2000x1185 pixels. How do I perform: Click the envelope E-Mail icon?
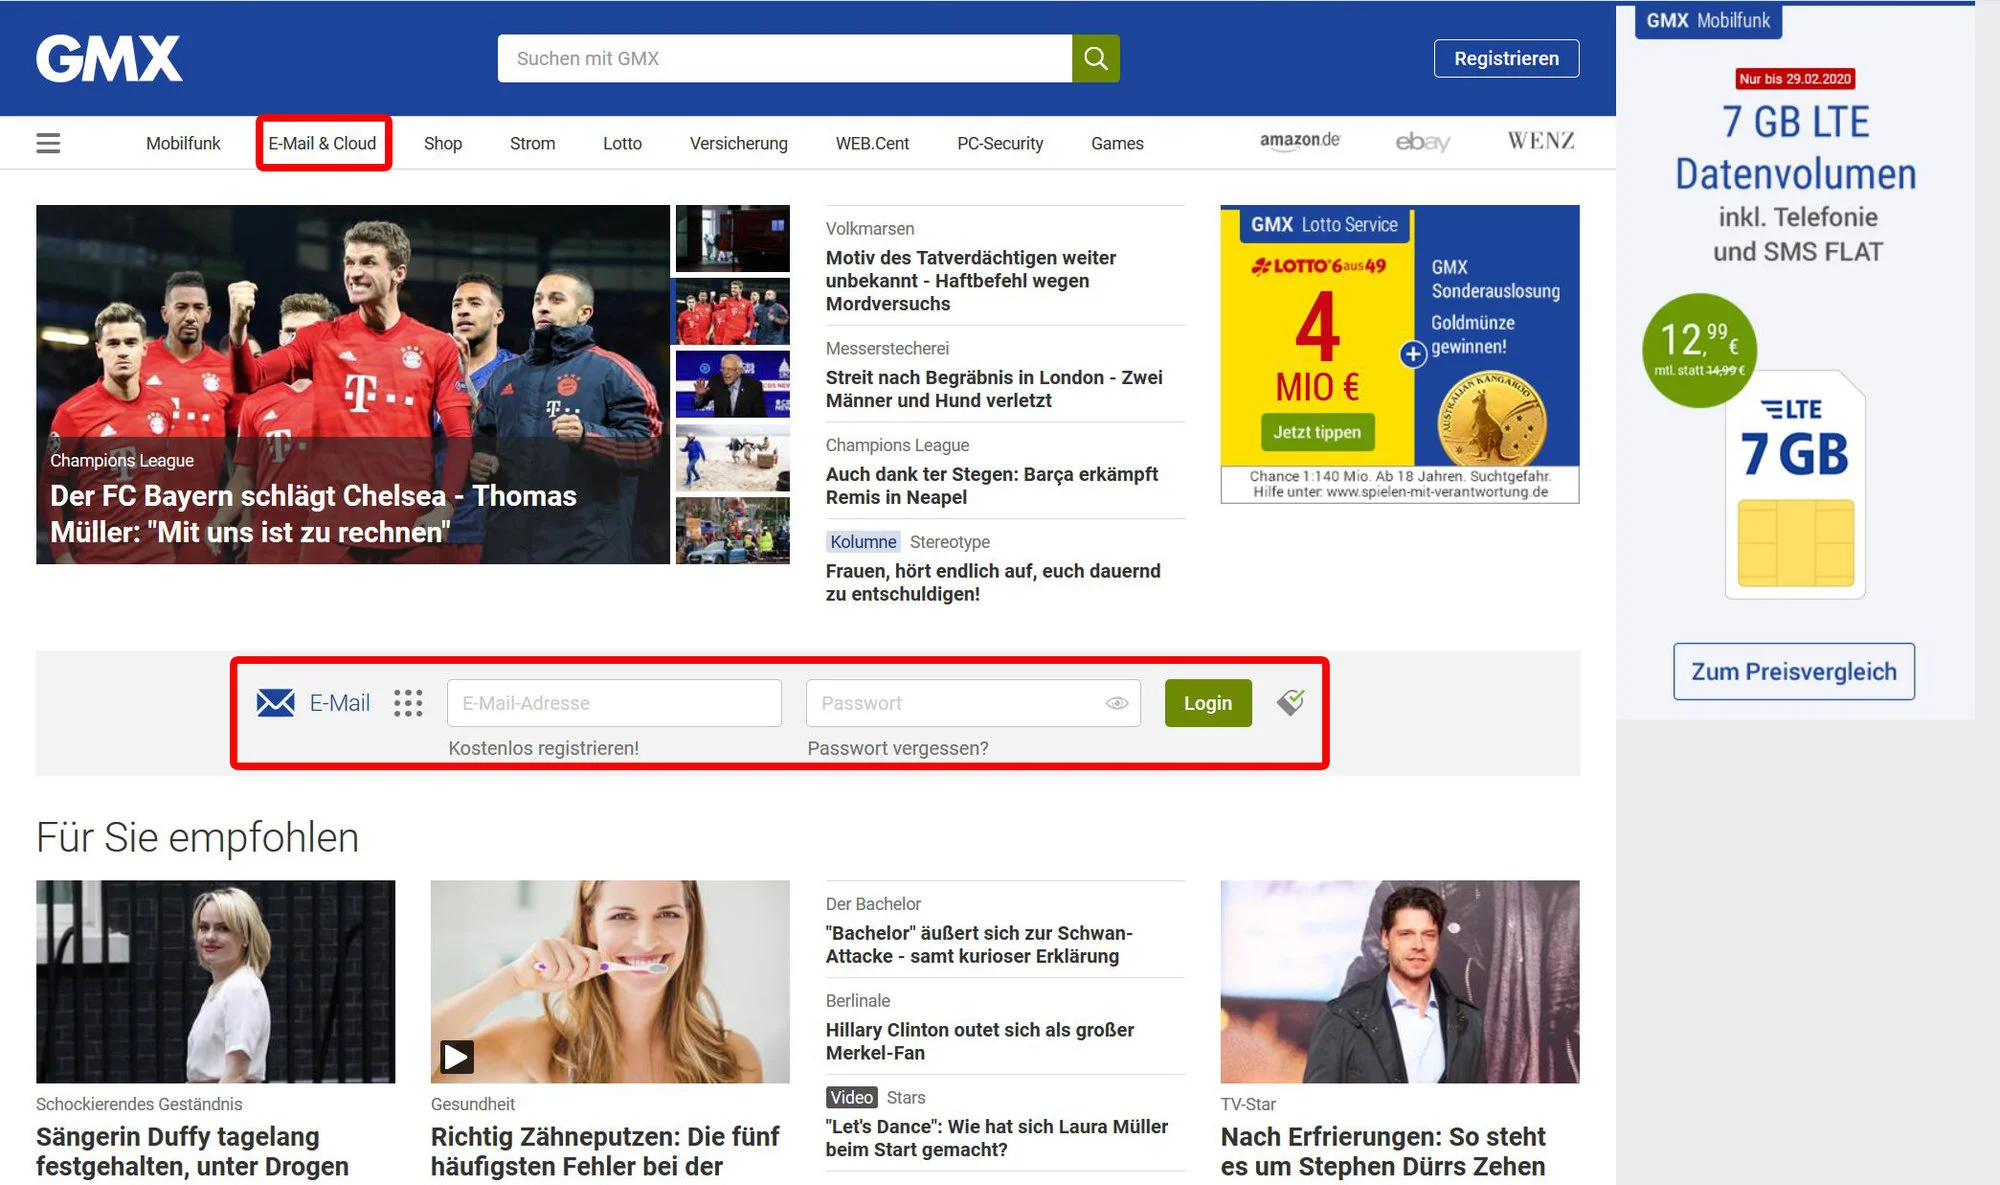(x=275, y=703)
